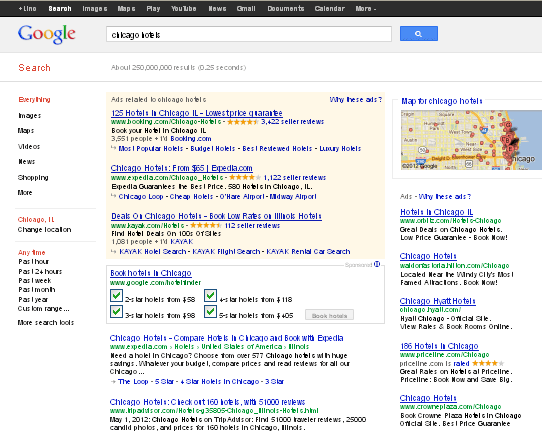
Task: Filter by News in left sidebar
Action: 26,161
